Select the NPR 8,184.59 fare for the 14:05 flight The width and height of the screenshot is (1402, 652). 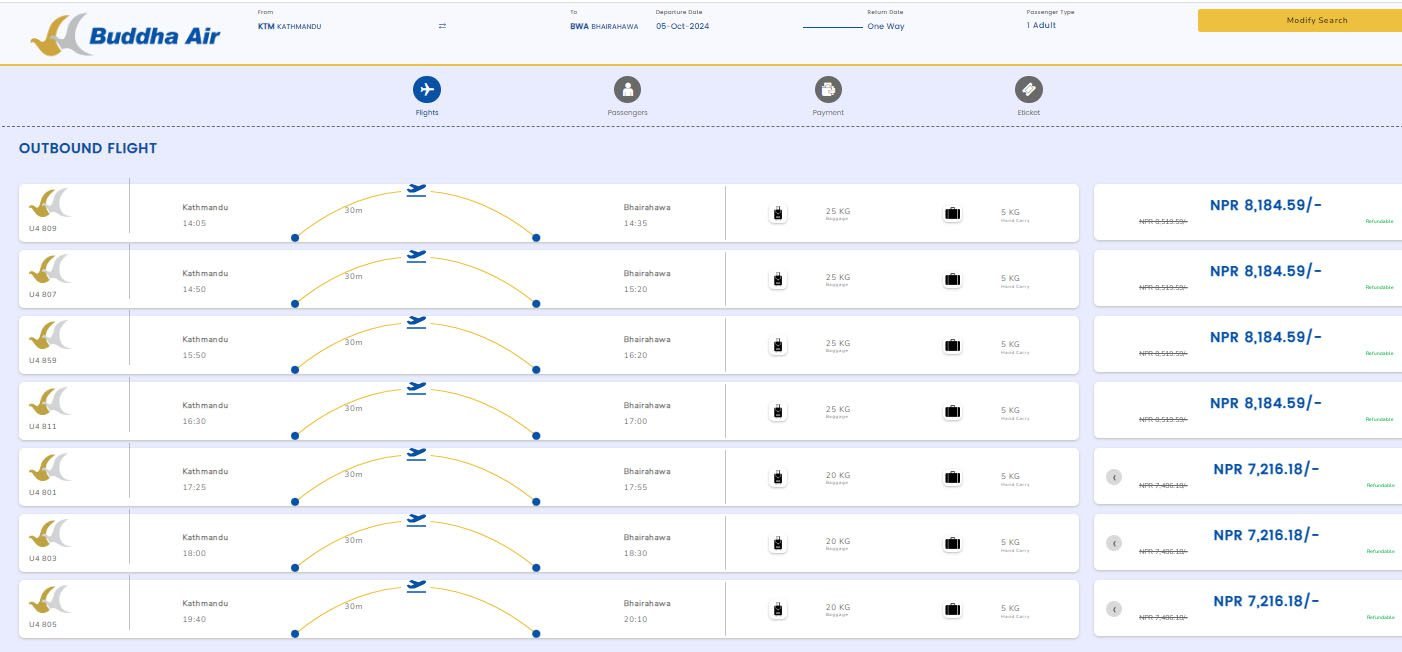pos(1265,205)
